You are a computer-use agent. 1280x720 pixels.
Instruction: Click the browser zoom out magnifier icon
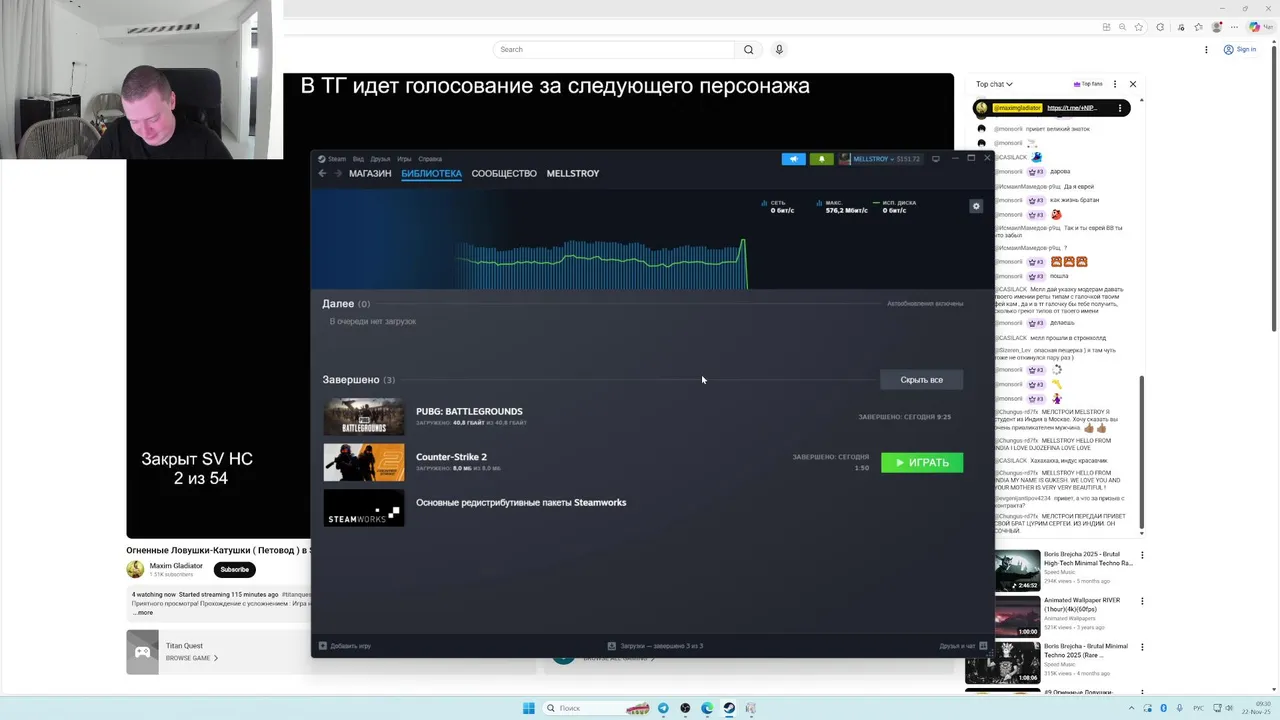pyautogui.click(x=1123, y=27)
